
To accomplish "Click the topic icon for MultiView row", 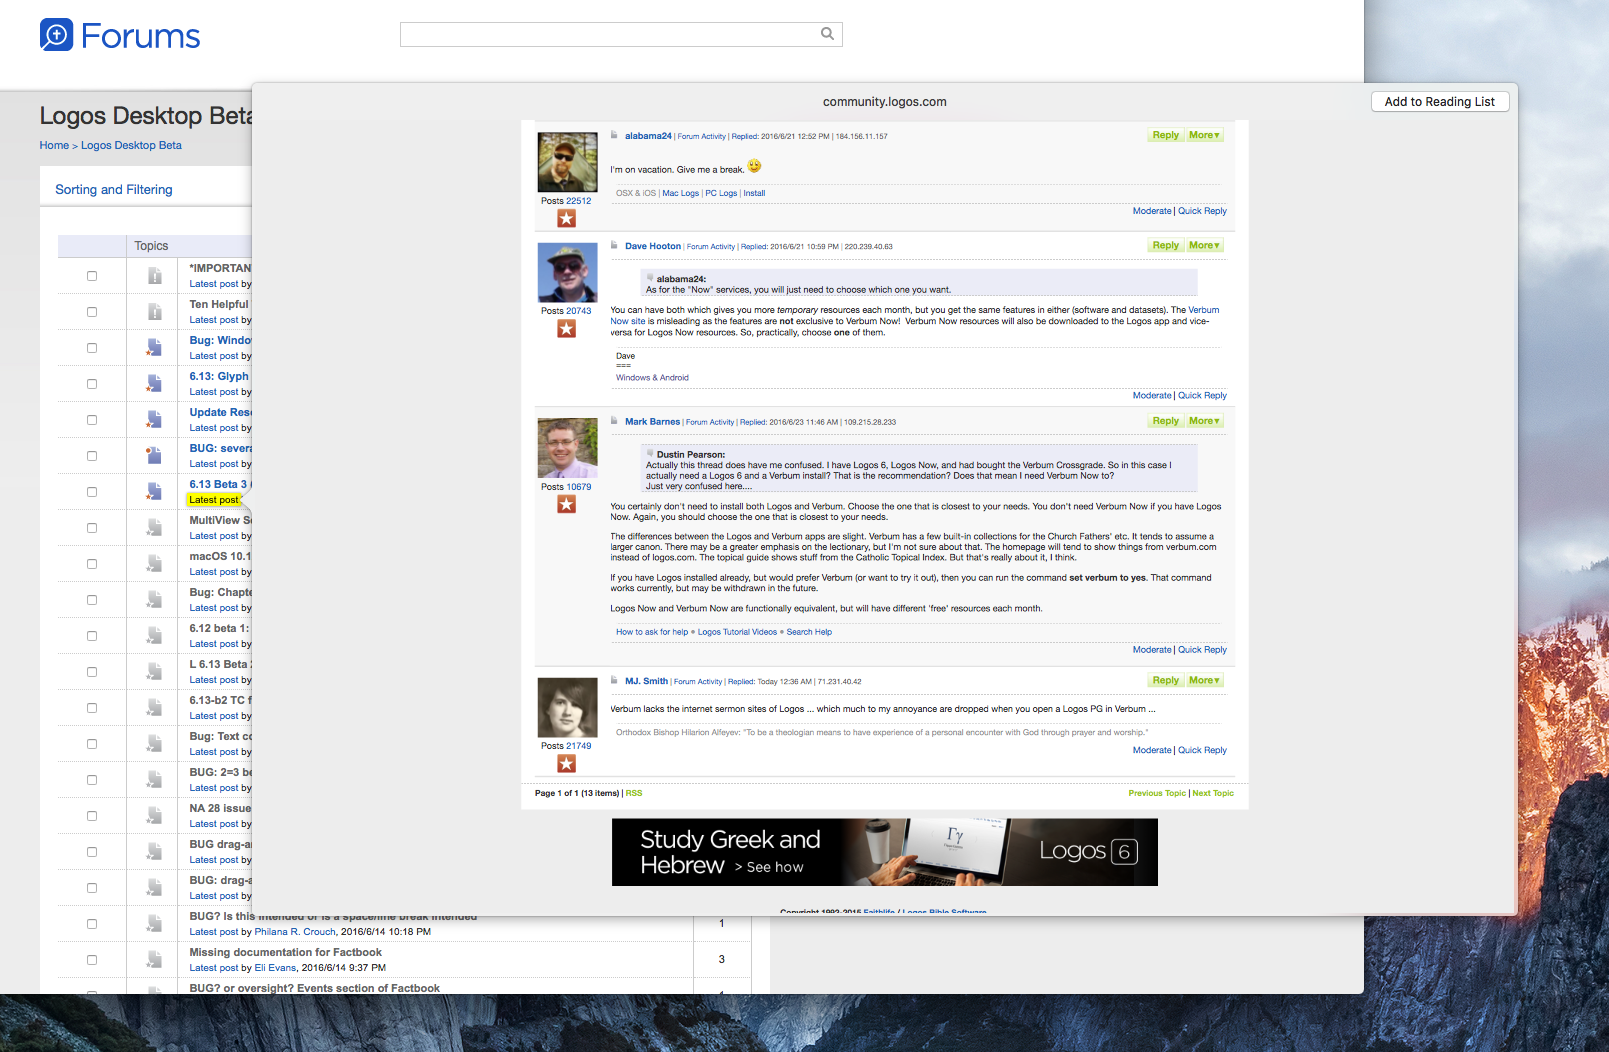I will click(154, 528).
